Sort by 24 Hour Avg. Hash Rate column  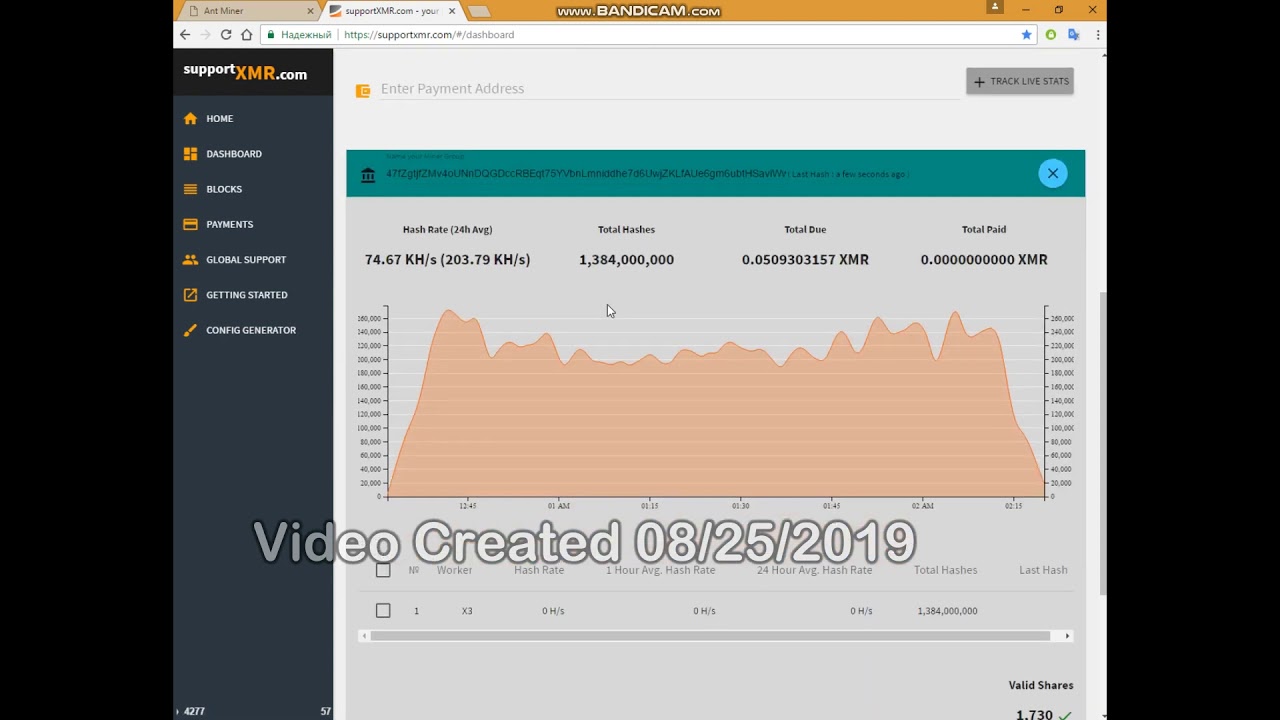click(814, 570)
